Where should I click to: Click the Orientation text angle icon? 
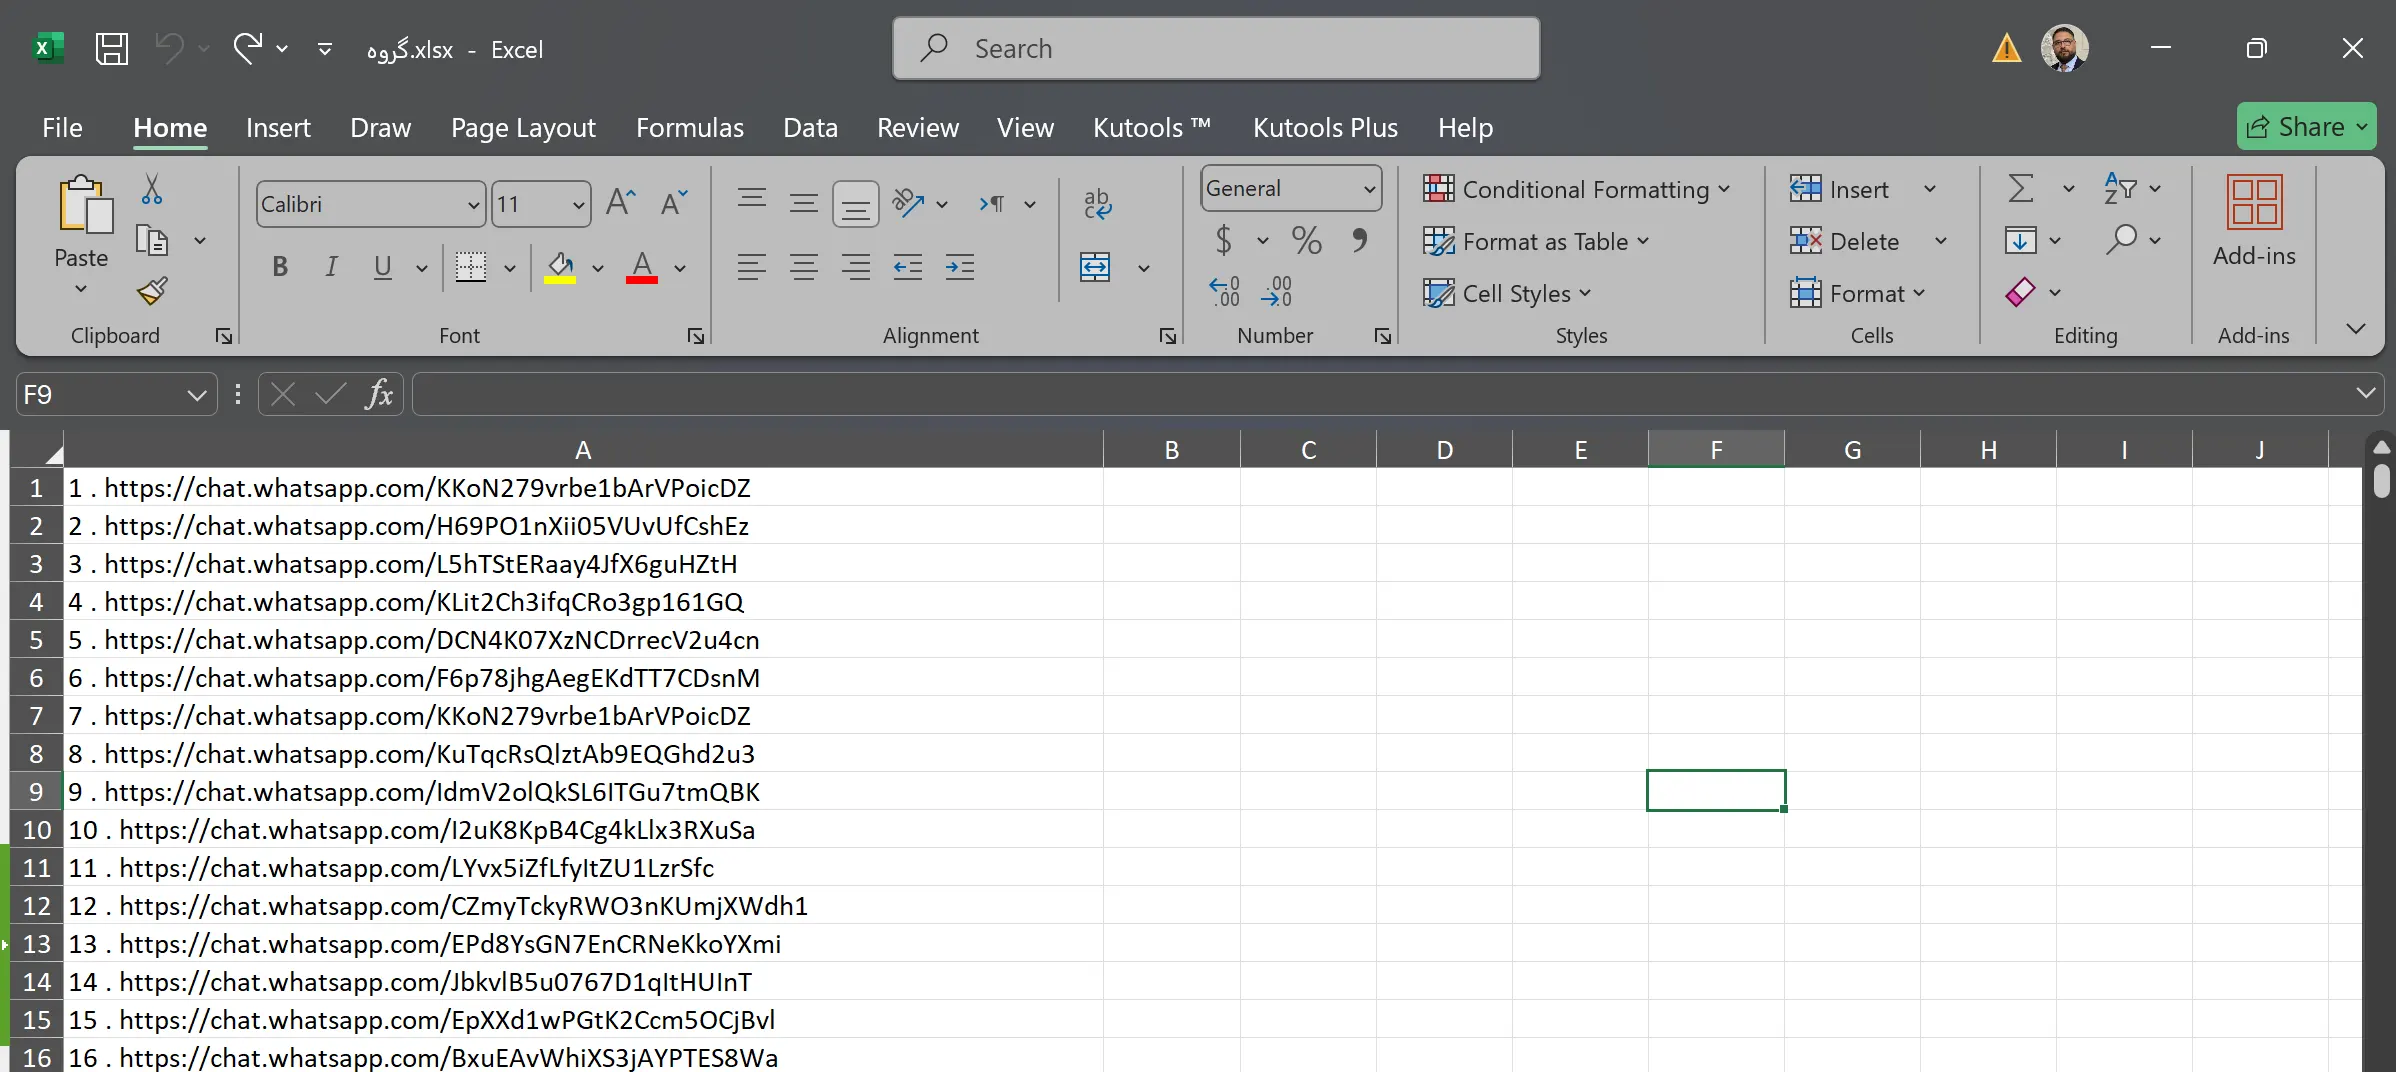908,203
